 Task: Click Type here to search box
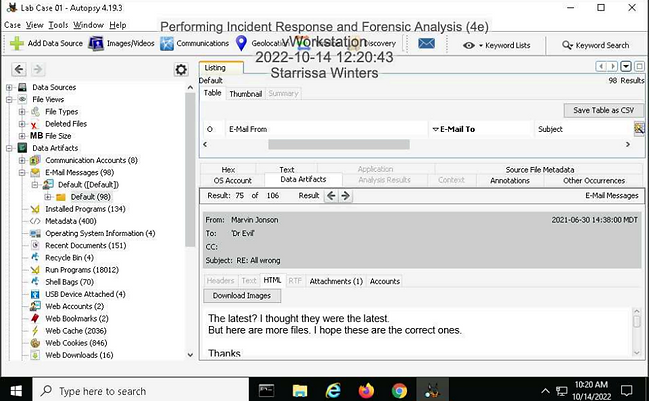[x=141, y=391]
